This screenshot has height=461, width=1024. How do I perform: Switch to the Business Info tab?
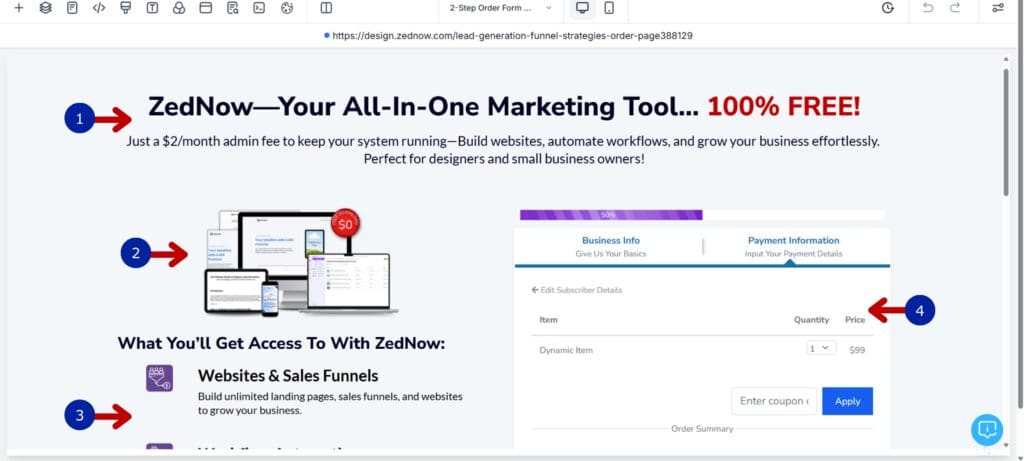pyautogui.click(x=611, y=246)
